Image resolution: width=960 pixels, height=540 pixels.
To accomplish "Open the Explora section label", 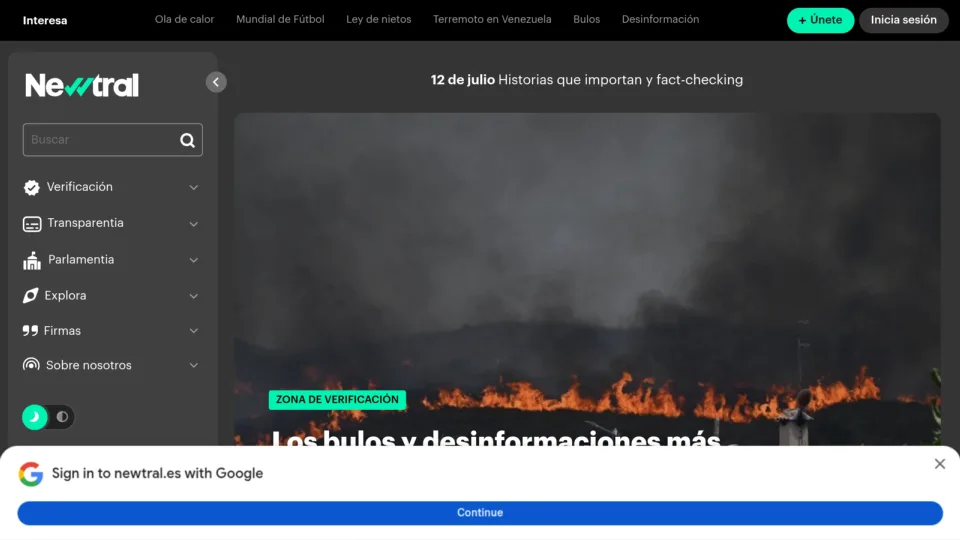I will click(66, 296).
